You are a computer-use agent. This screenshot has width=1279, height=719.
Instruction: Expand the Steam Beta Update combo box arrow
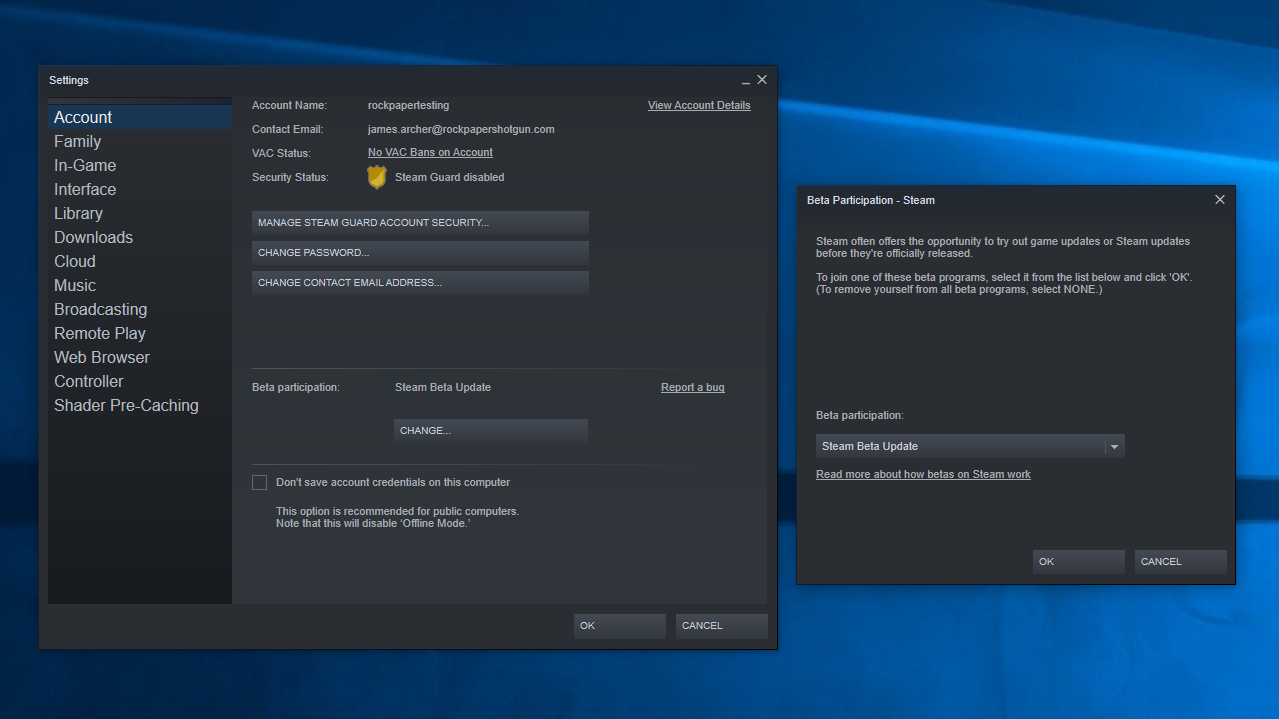pyautogui.click(x=1113, y=445)
